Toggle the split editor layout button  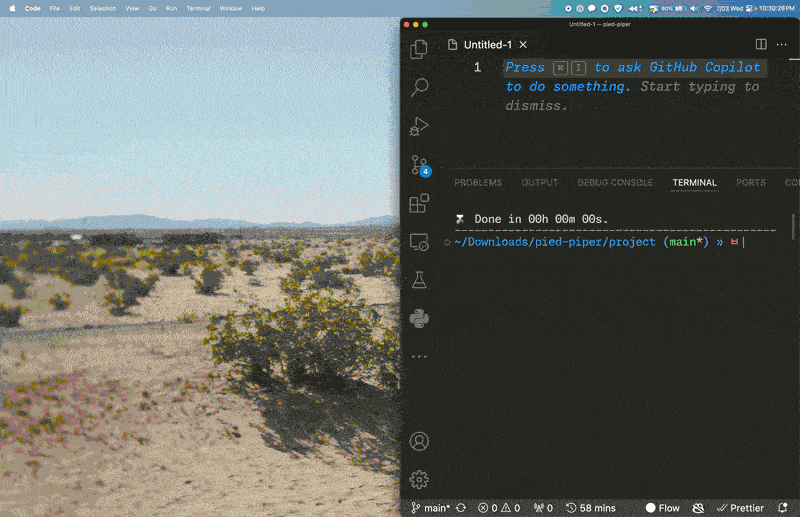click(x=761, y=45)
